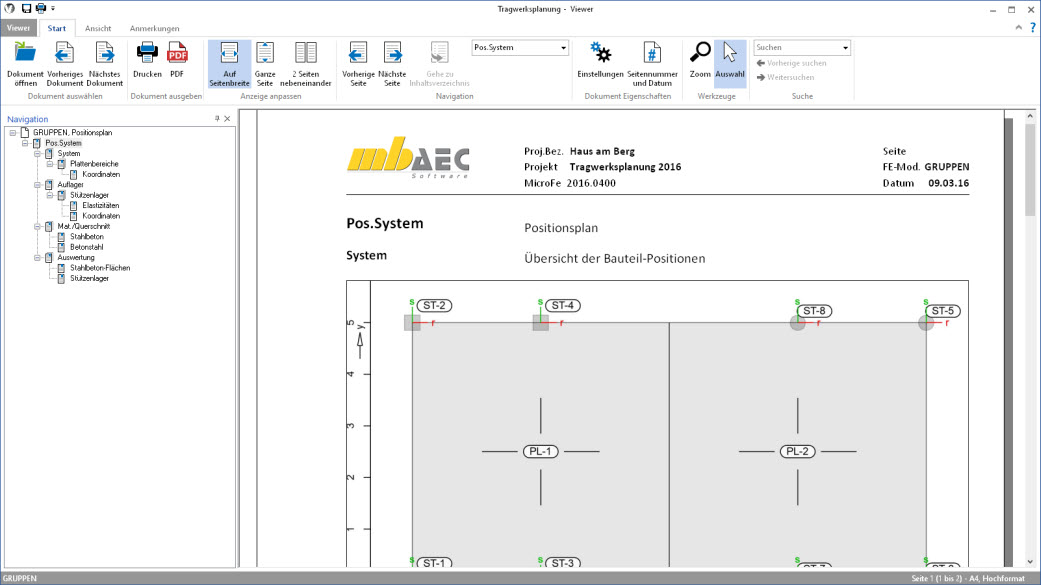Select Koordinaten below Elastizitäten
The image size is (1041, 585).
(x=101, y=216)
